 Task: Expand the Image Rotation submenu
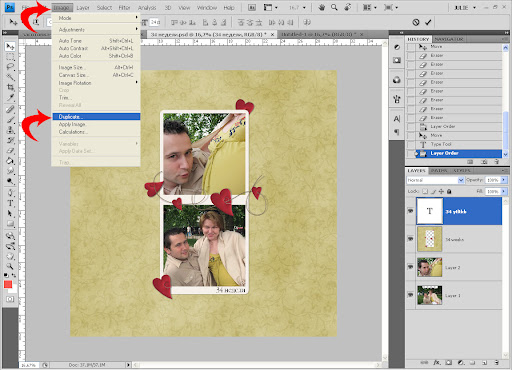[96, 83]
